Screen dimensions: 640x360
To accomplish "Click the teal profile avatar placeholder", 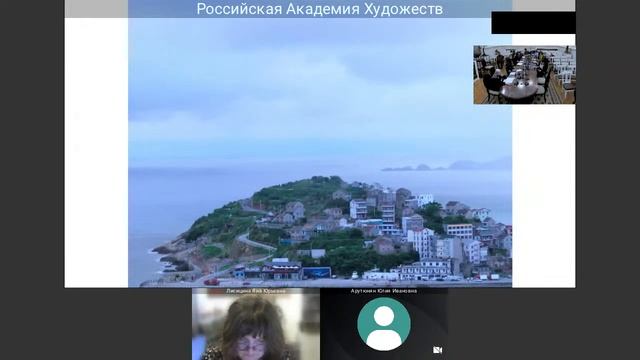I will coord(384,324).
